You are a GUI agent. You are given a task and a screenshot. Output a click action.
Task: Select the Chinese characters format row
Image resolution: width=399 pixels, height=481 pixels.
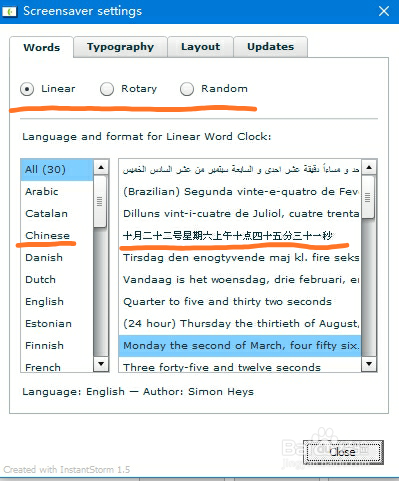coord(240,236)
